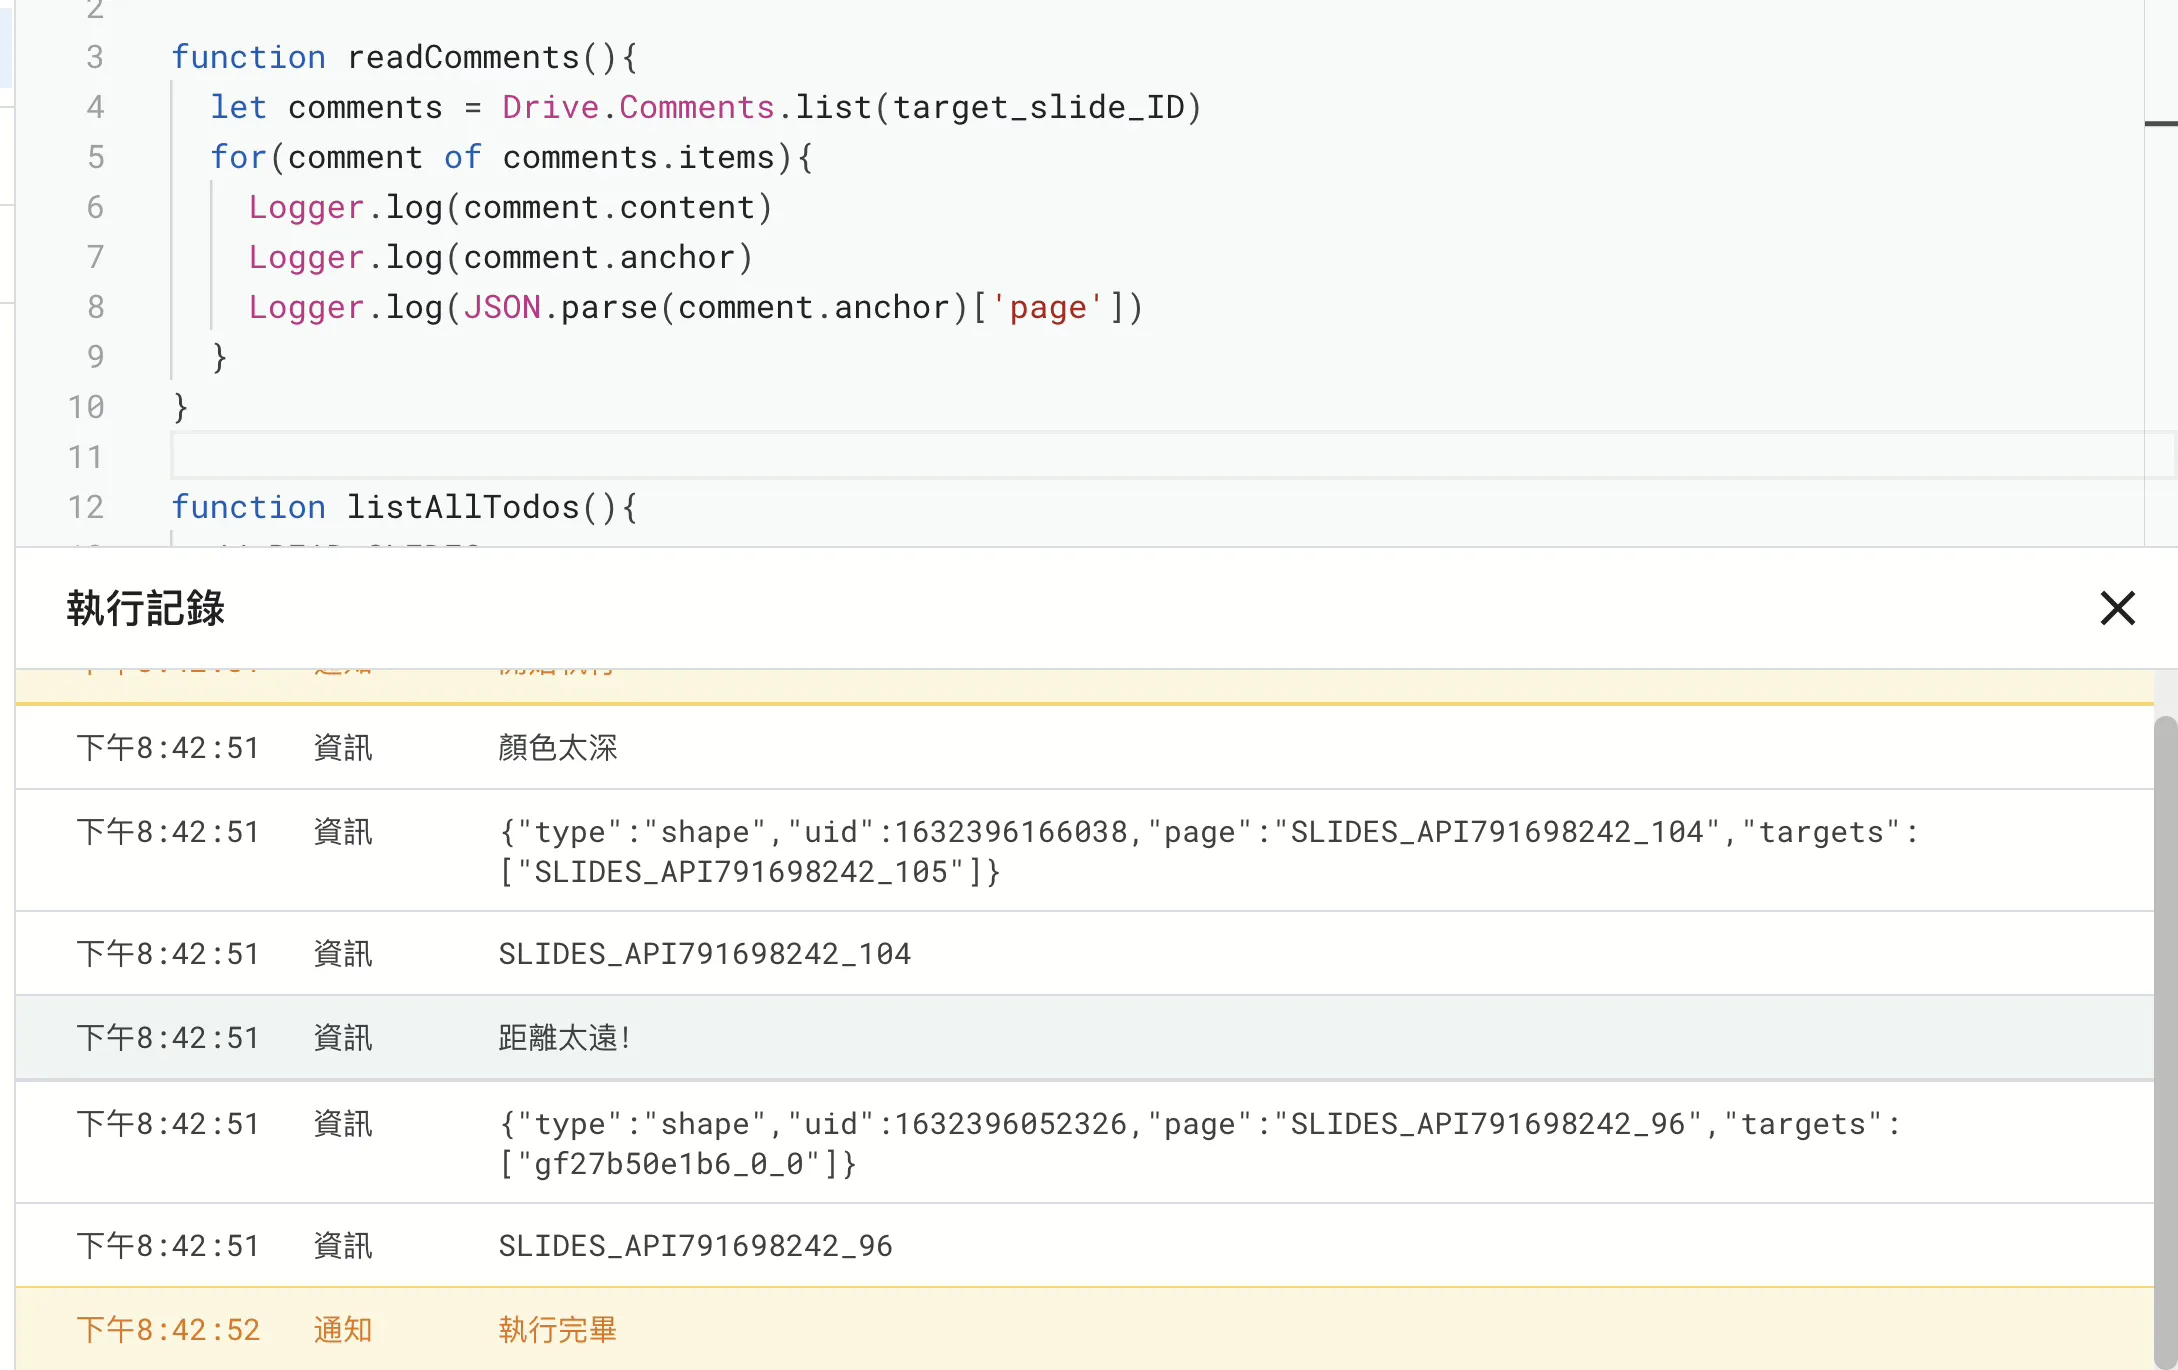This screenshot has width=2178, height=1370.
Task: Click the 執行完畢 completion notification row
Action: (556, 1330)
